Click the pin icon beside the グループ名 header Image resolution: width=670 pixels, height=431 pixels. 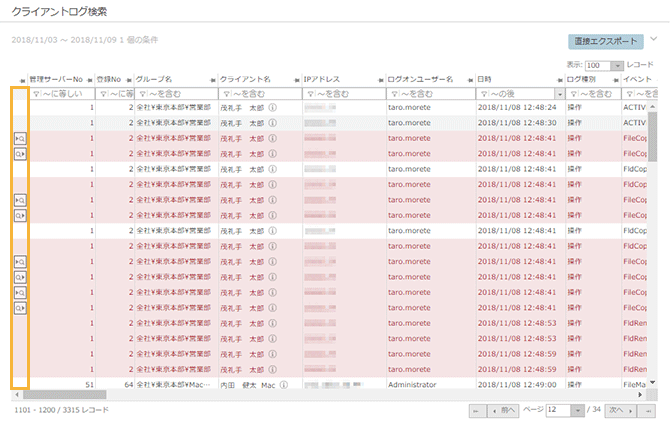click(129, 79)
